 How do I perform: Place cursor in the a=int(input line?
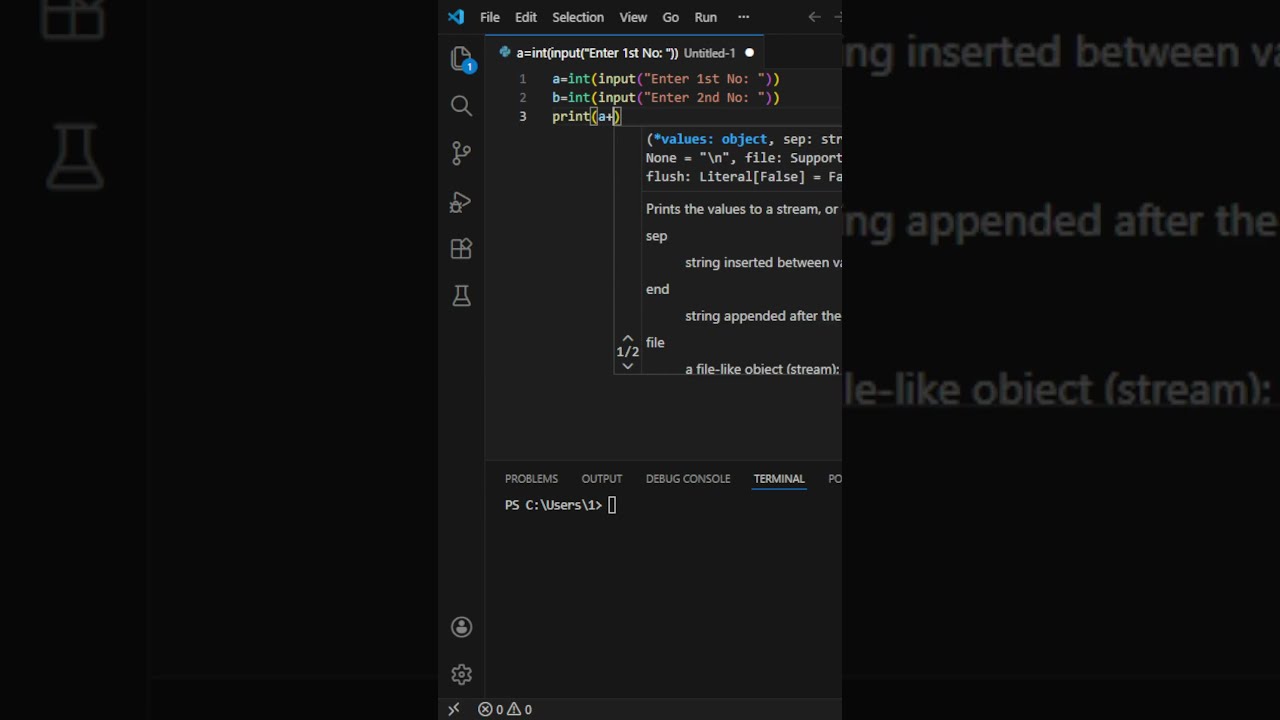point(666,79)
